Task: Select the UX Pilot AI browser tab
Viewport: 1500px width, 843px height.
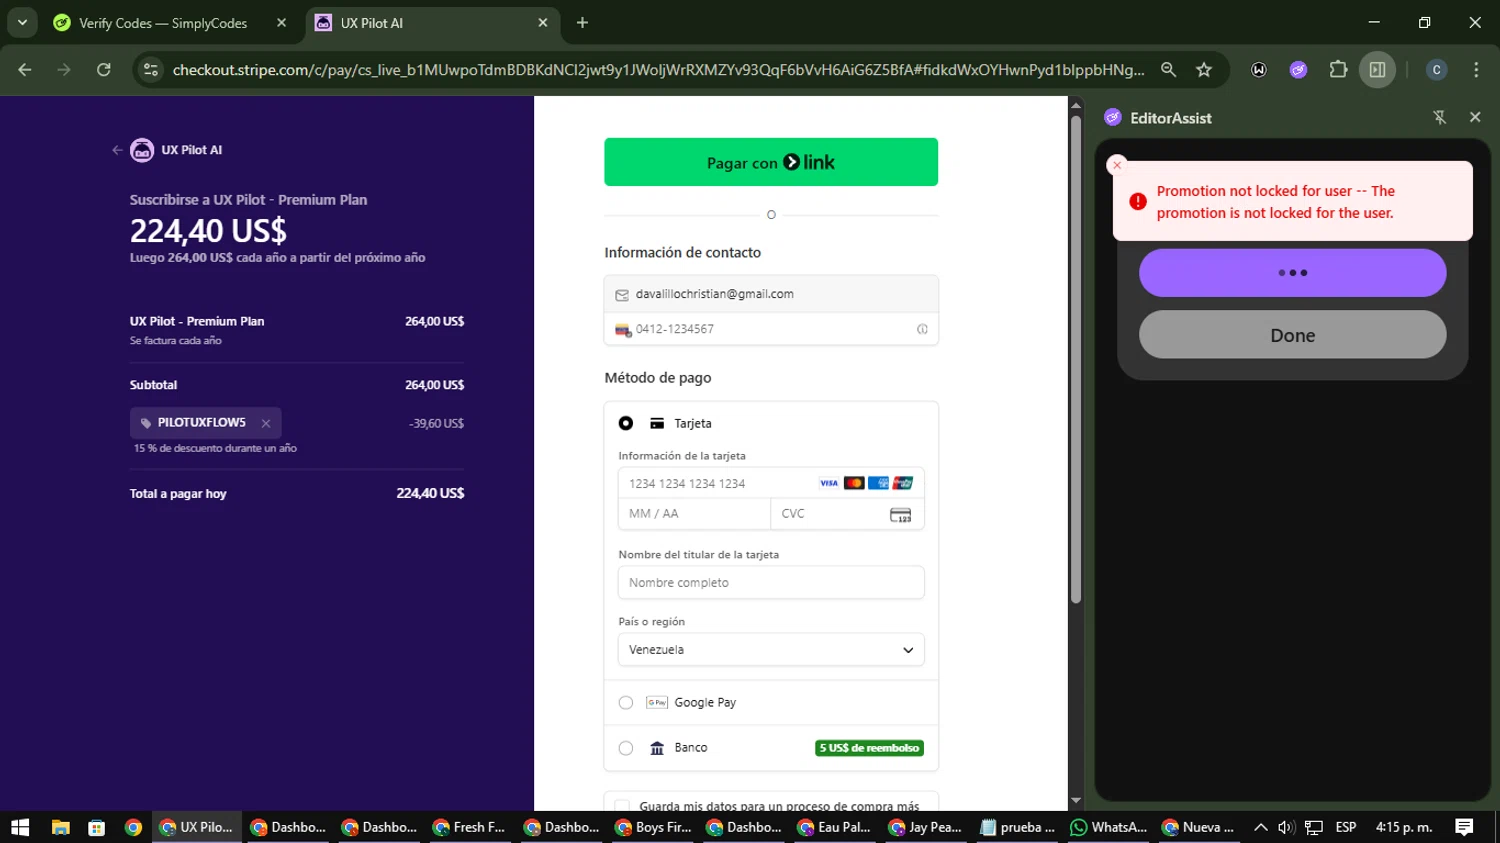Action: pos(430,23)
